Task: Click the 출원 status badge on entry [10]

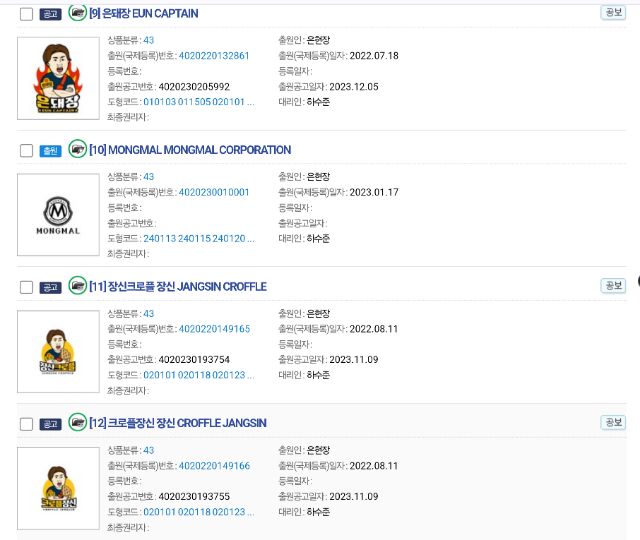Action: (50, 151)
